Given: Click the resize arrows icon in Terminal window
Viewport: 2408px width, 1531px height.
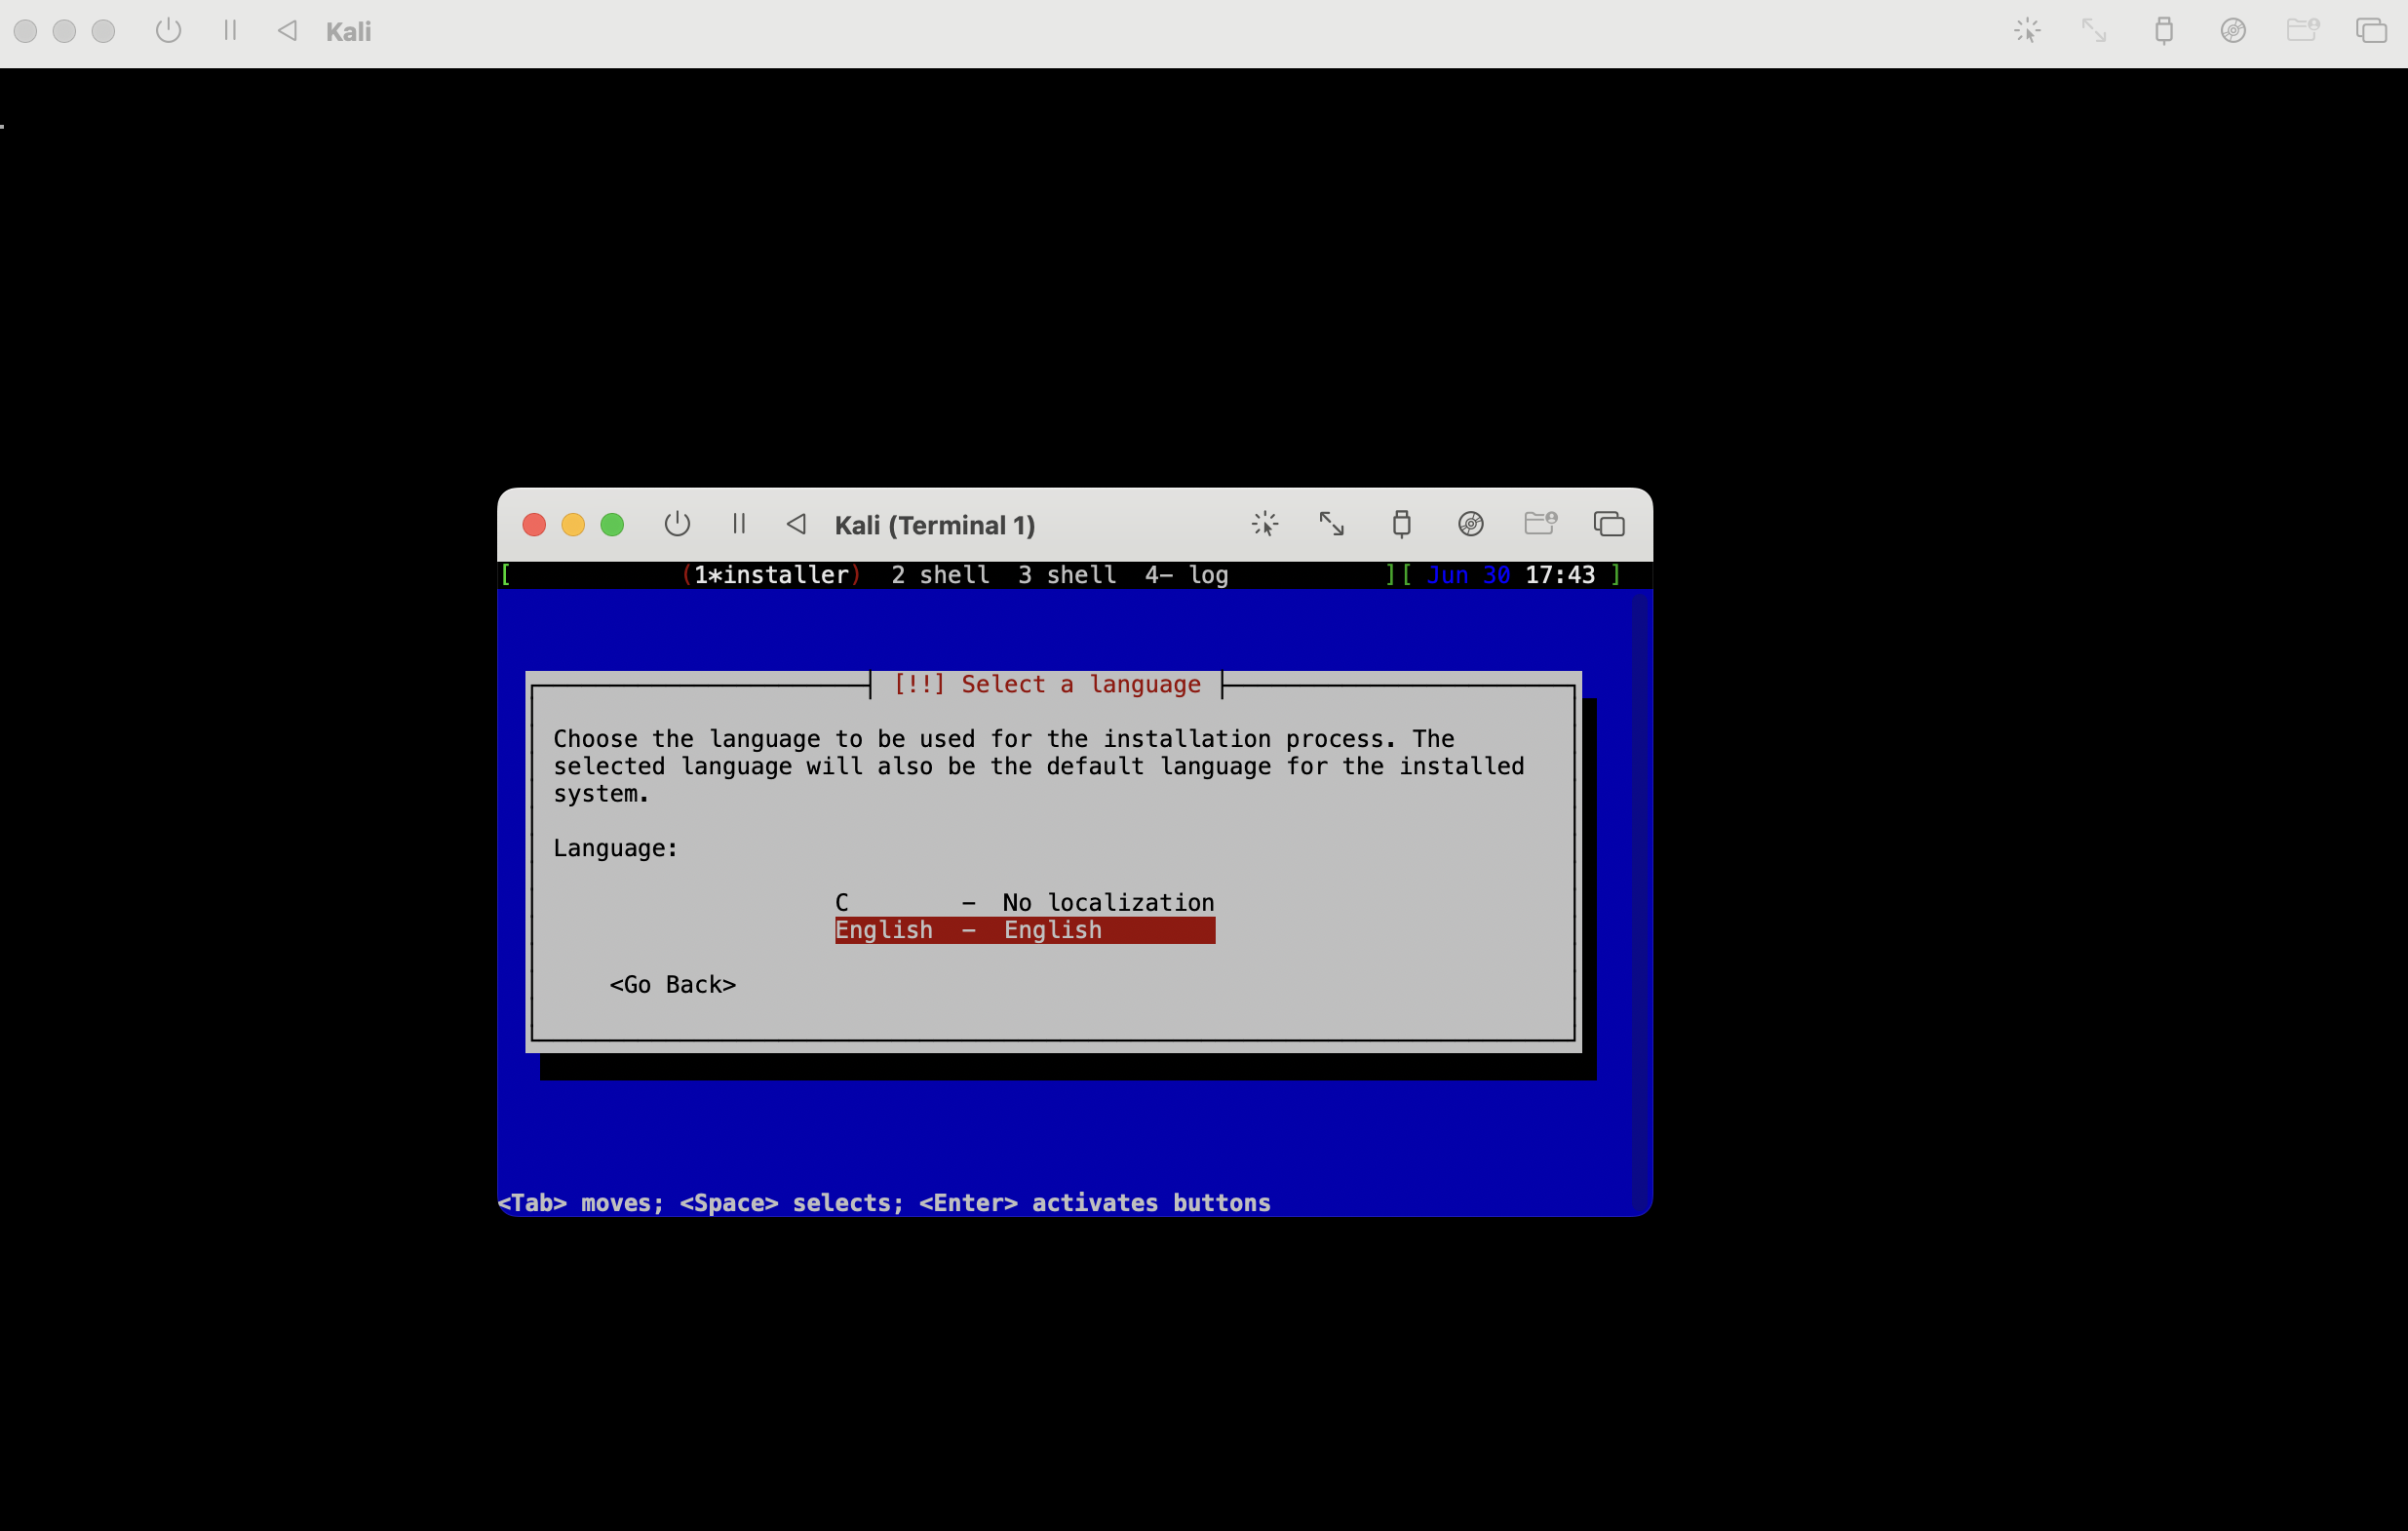Looking at the screenshot, I should [x=1332, y=524].
